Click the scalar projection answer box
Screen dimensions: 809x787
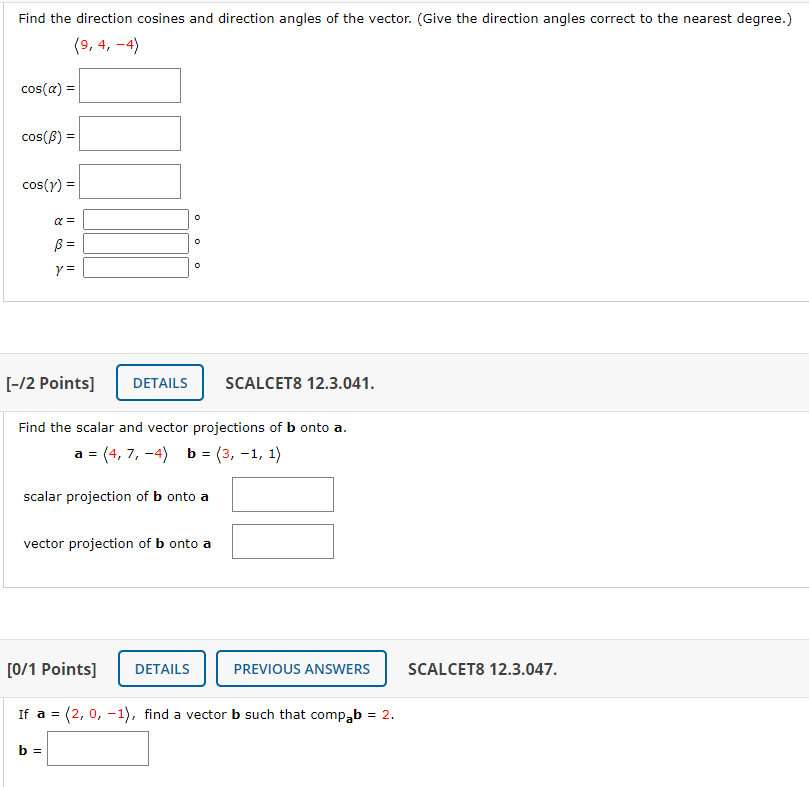point(282,494)
